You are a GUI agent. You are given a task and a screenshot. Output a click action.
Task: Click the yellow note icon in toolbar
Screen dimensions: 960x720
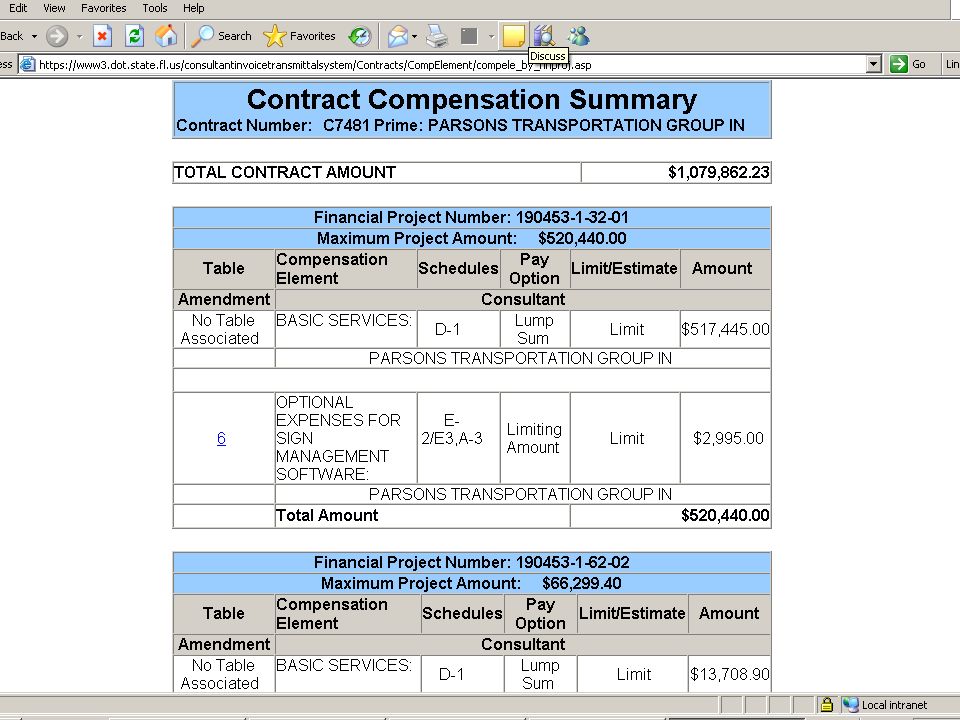coord(513,36)
